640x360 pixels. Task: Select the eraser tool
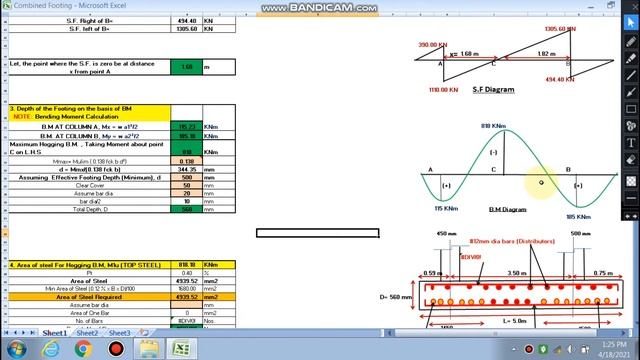tap(631, 160)
